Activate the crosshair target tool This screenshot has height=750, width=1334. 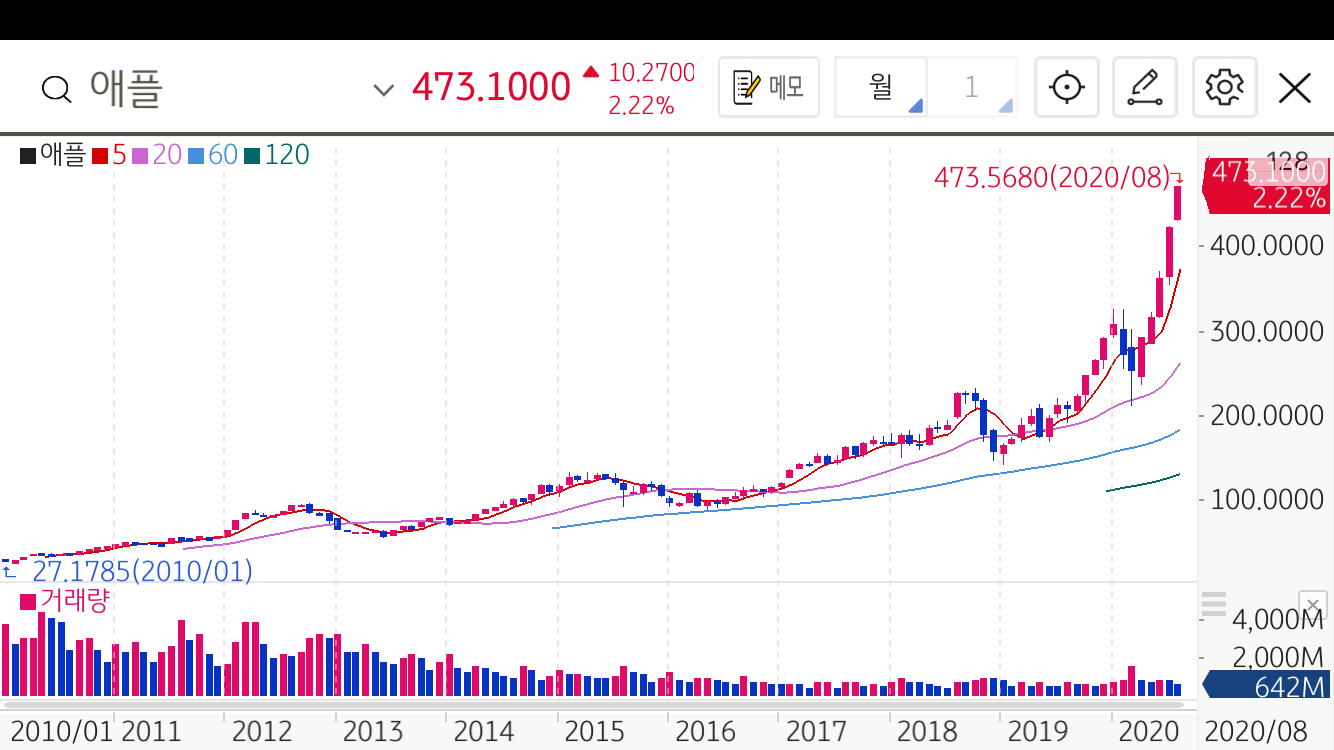(x=1067, y=87)
